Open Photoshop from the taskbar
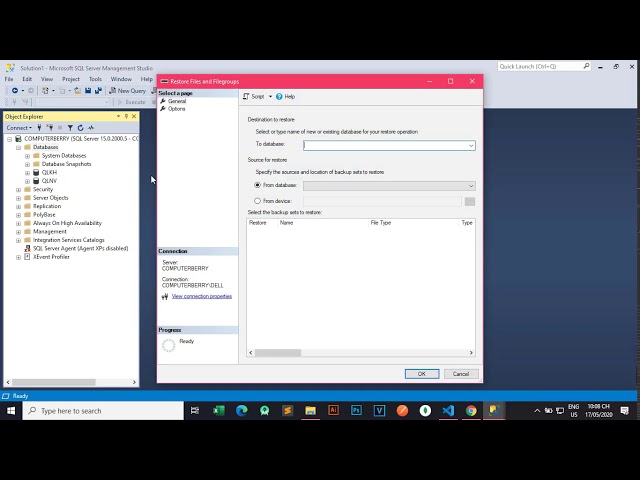640x480 pixels. click(x=356, y=411)
